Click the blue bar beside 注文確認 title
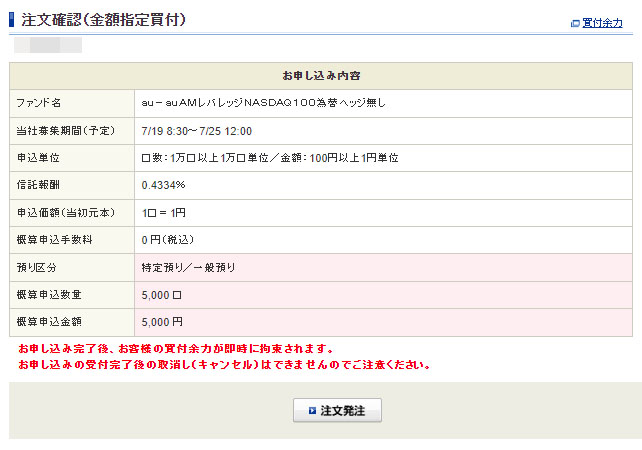Image resolution: width=642 pixels, height=450 pixels. point(11,19)
